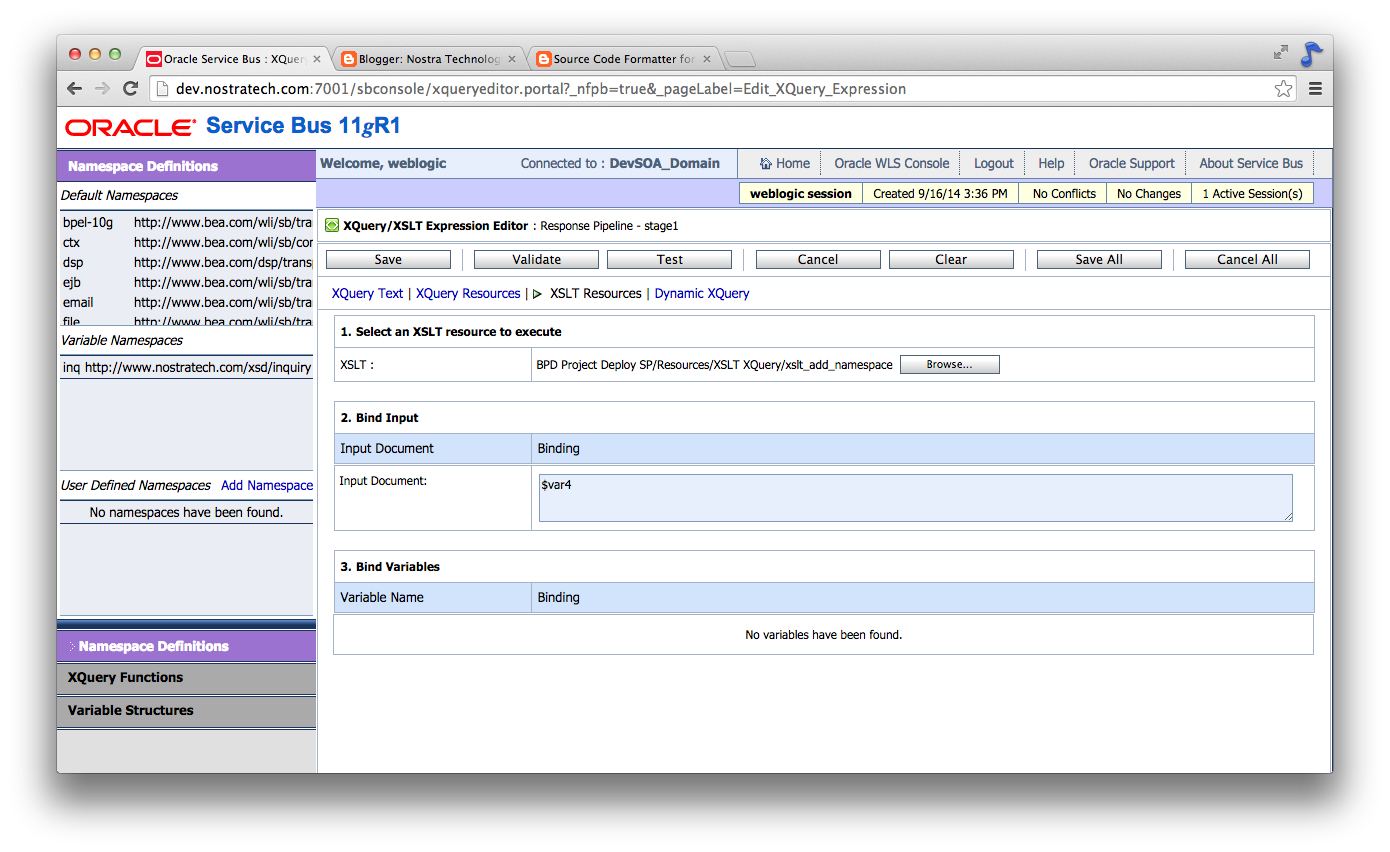
Task: Open Oracle Support link
Action: [1132, 164]
